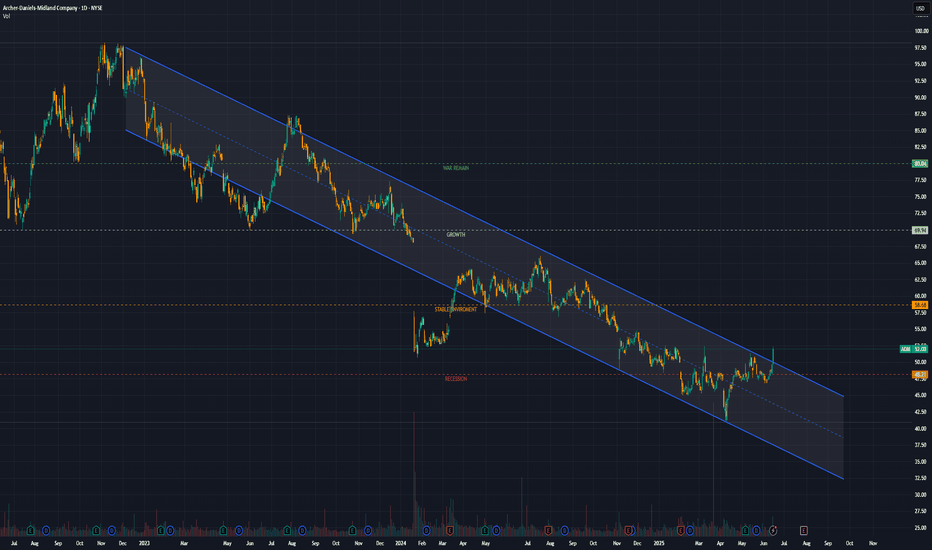This screenshot has width=932, height=550.
Task: Click the orange 48.21 price label
Action: pyautogui.click(x=920, y=375)
